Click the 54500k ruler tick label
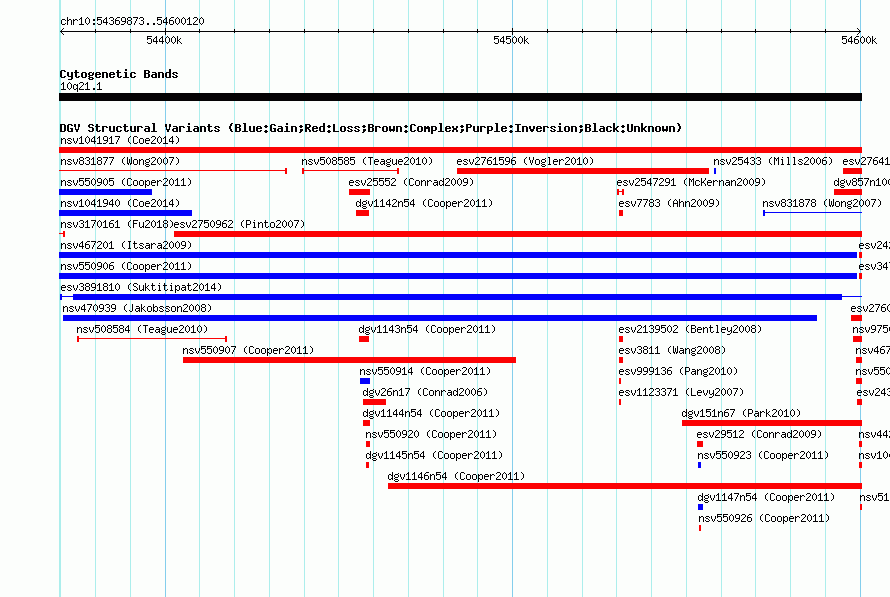Image resolution: width=890 pixels, height=597 pixels. point(511,40)
